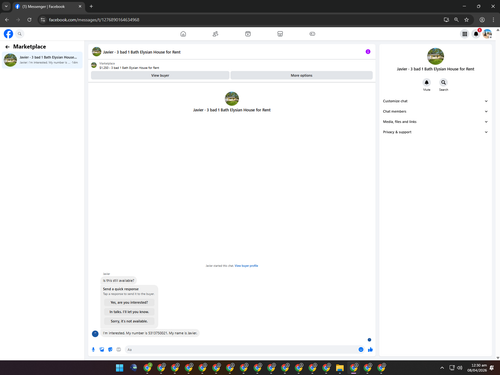Viewport: 500px width, 375px height.
Task: Open the Chrome profile icon
Action: tap(482, 20)
